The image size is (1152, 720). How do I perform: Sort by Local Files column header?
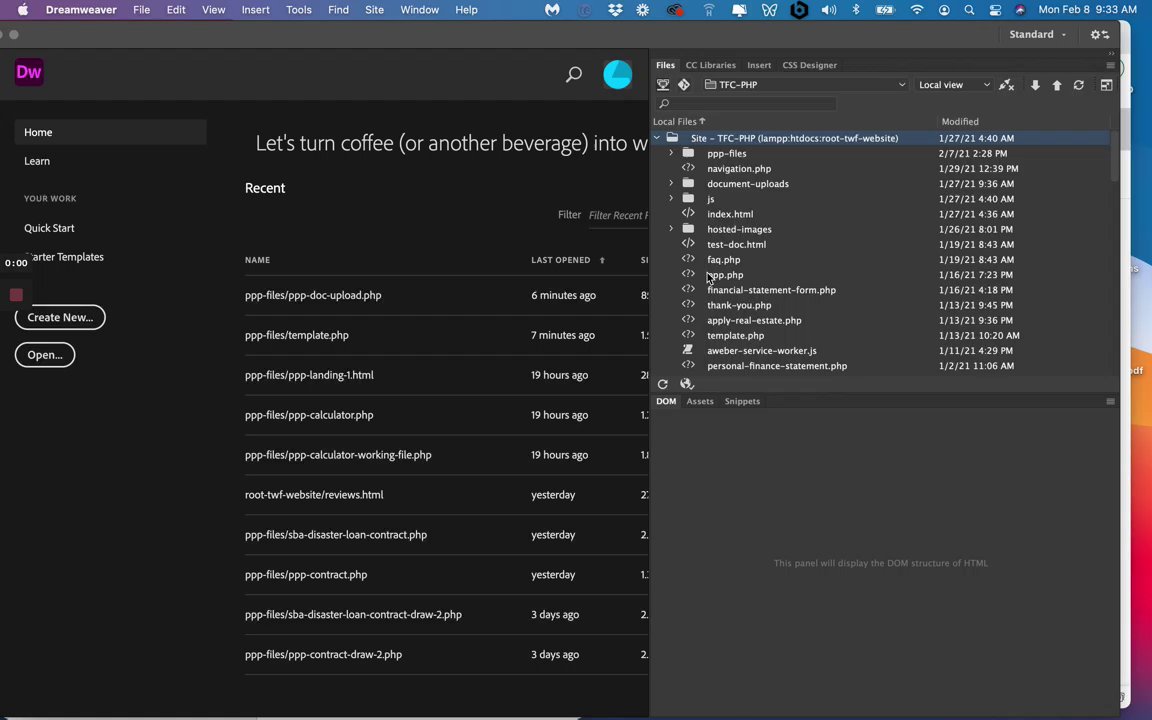click(x=679, y=121)
